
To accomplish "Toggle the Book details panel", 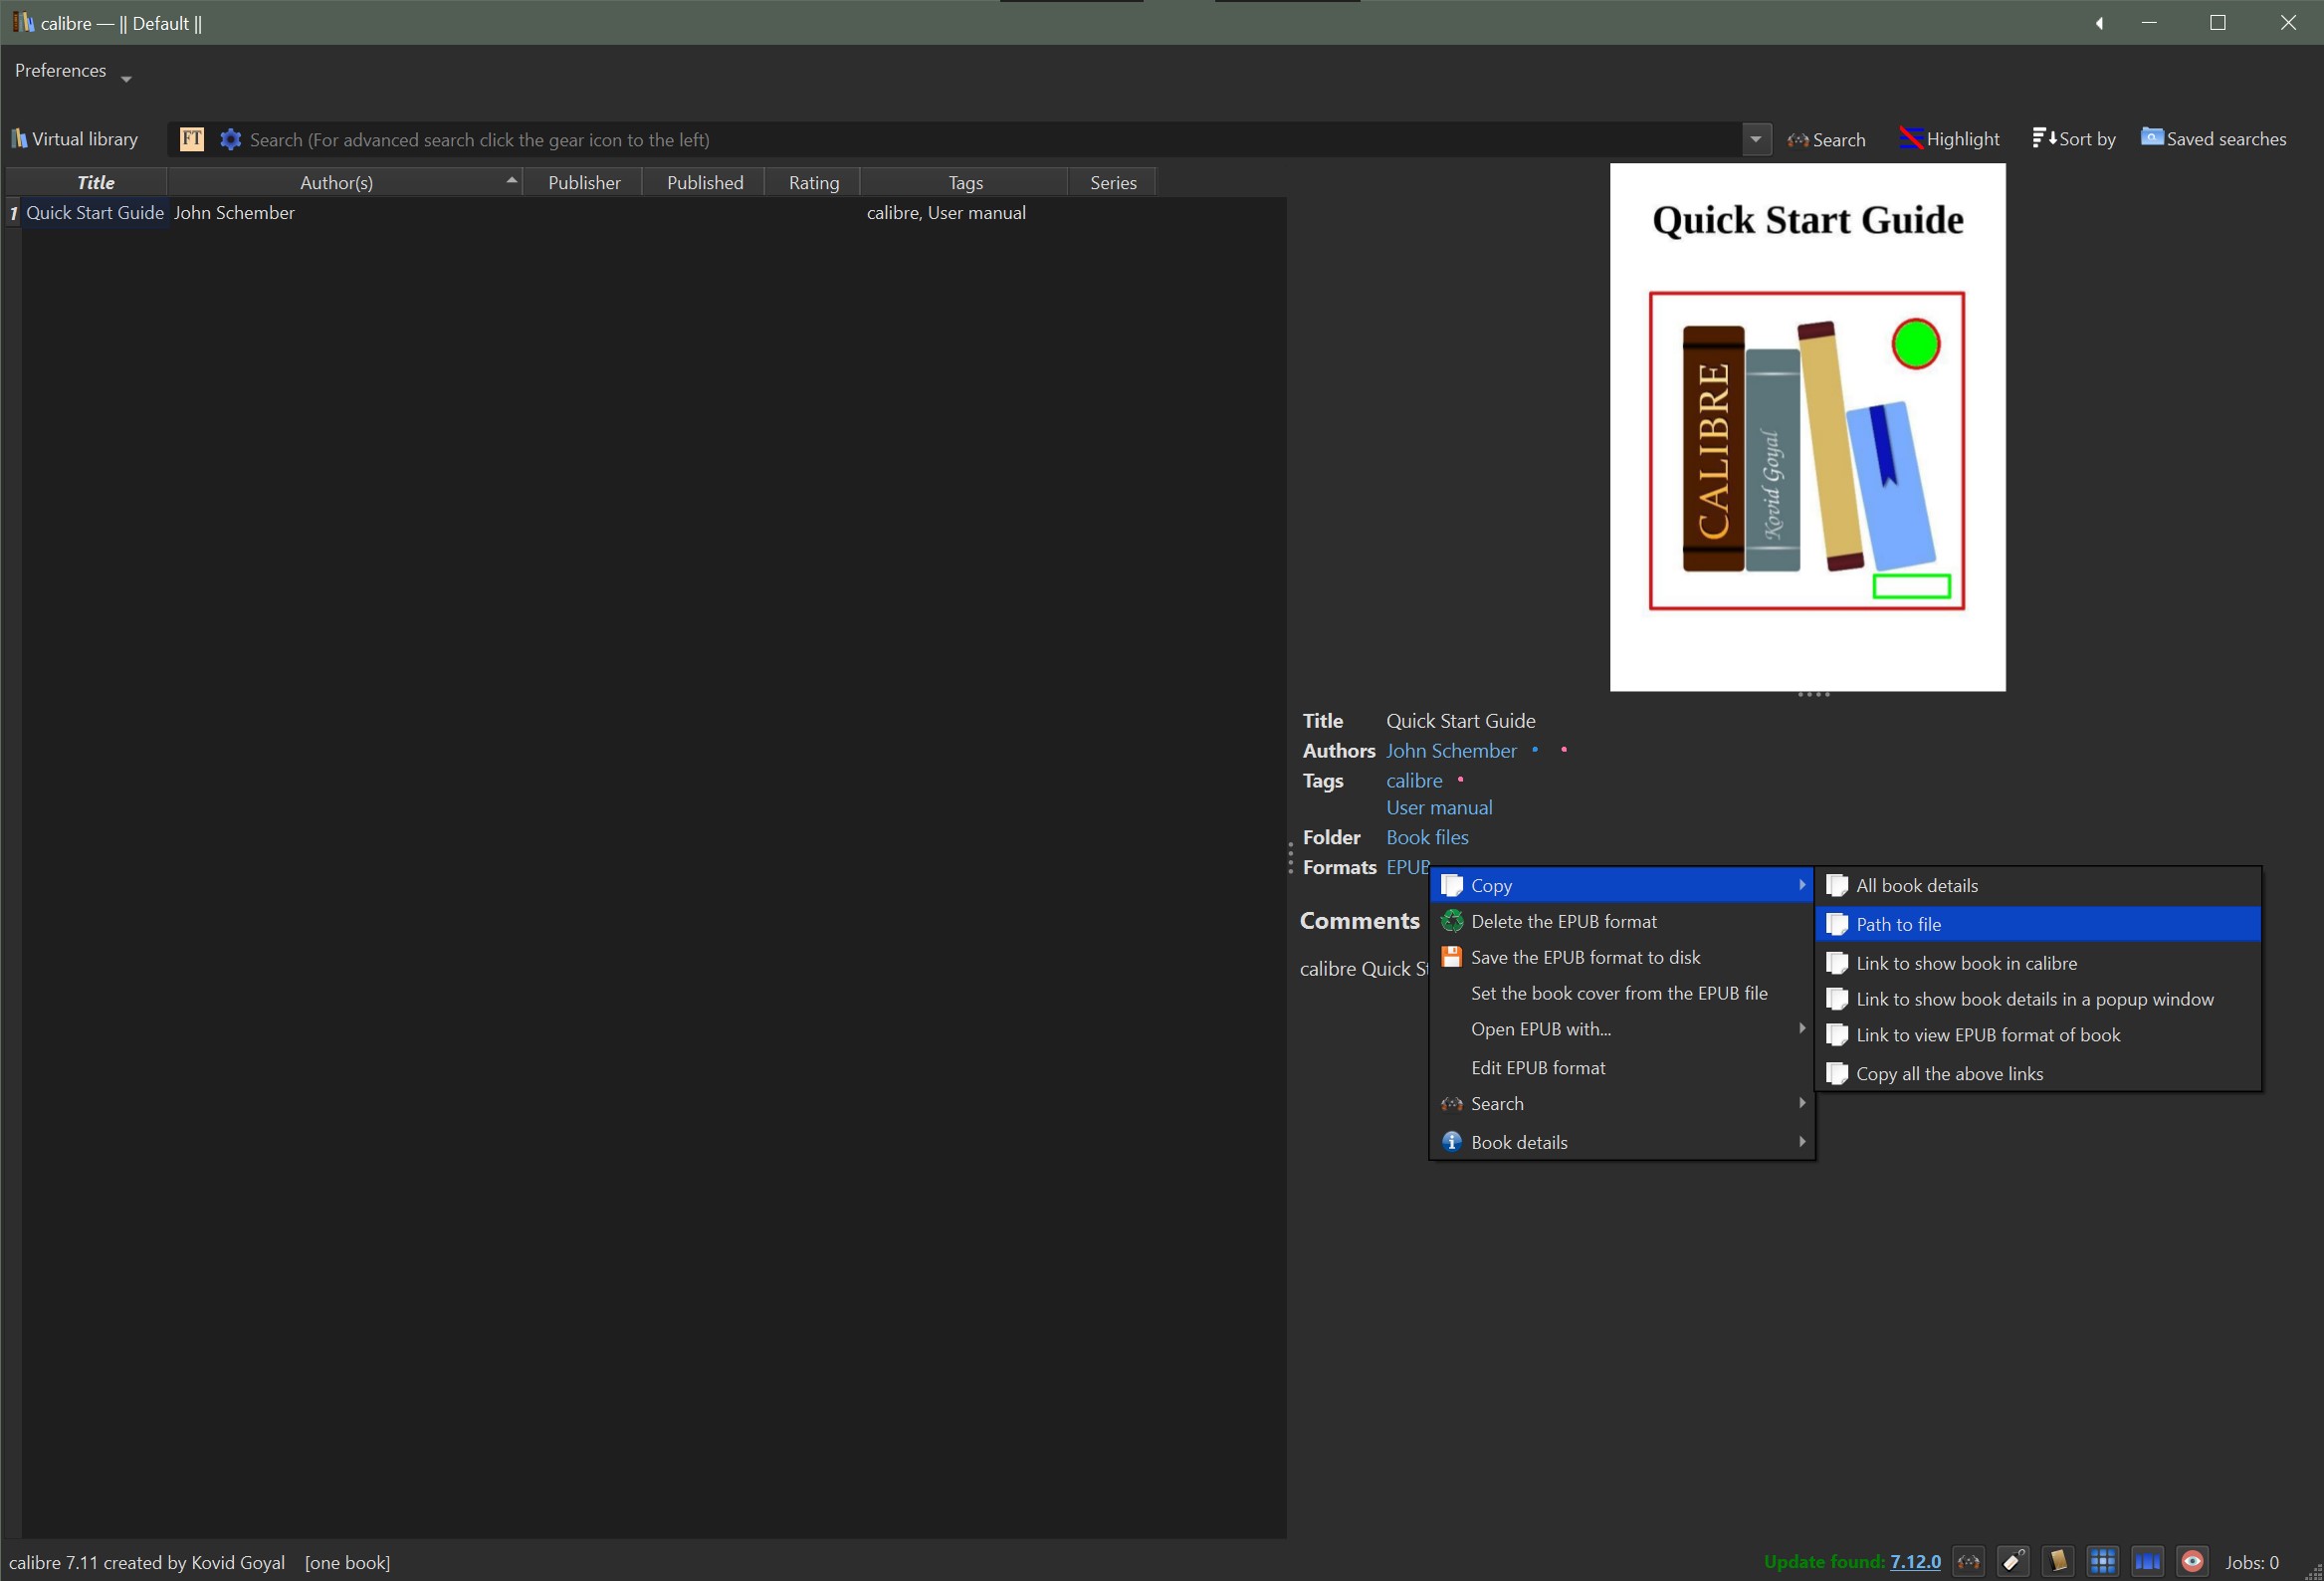I will [2058, 1561].
